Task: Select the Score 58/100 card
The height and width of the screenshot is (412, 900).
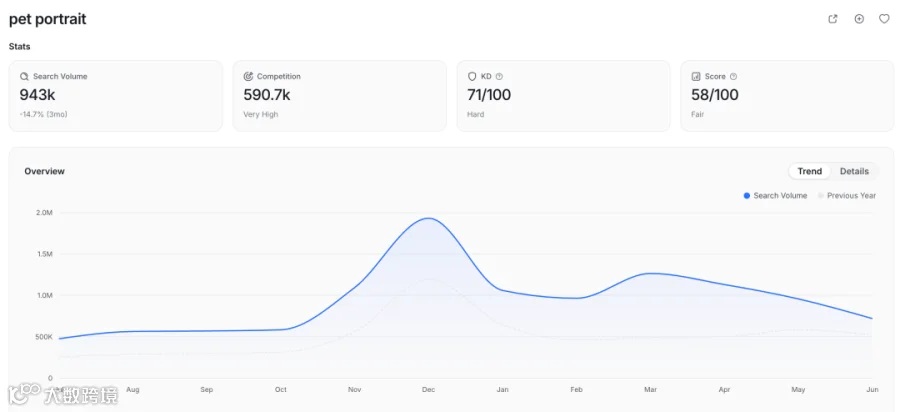Action: [788, 96]
